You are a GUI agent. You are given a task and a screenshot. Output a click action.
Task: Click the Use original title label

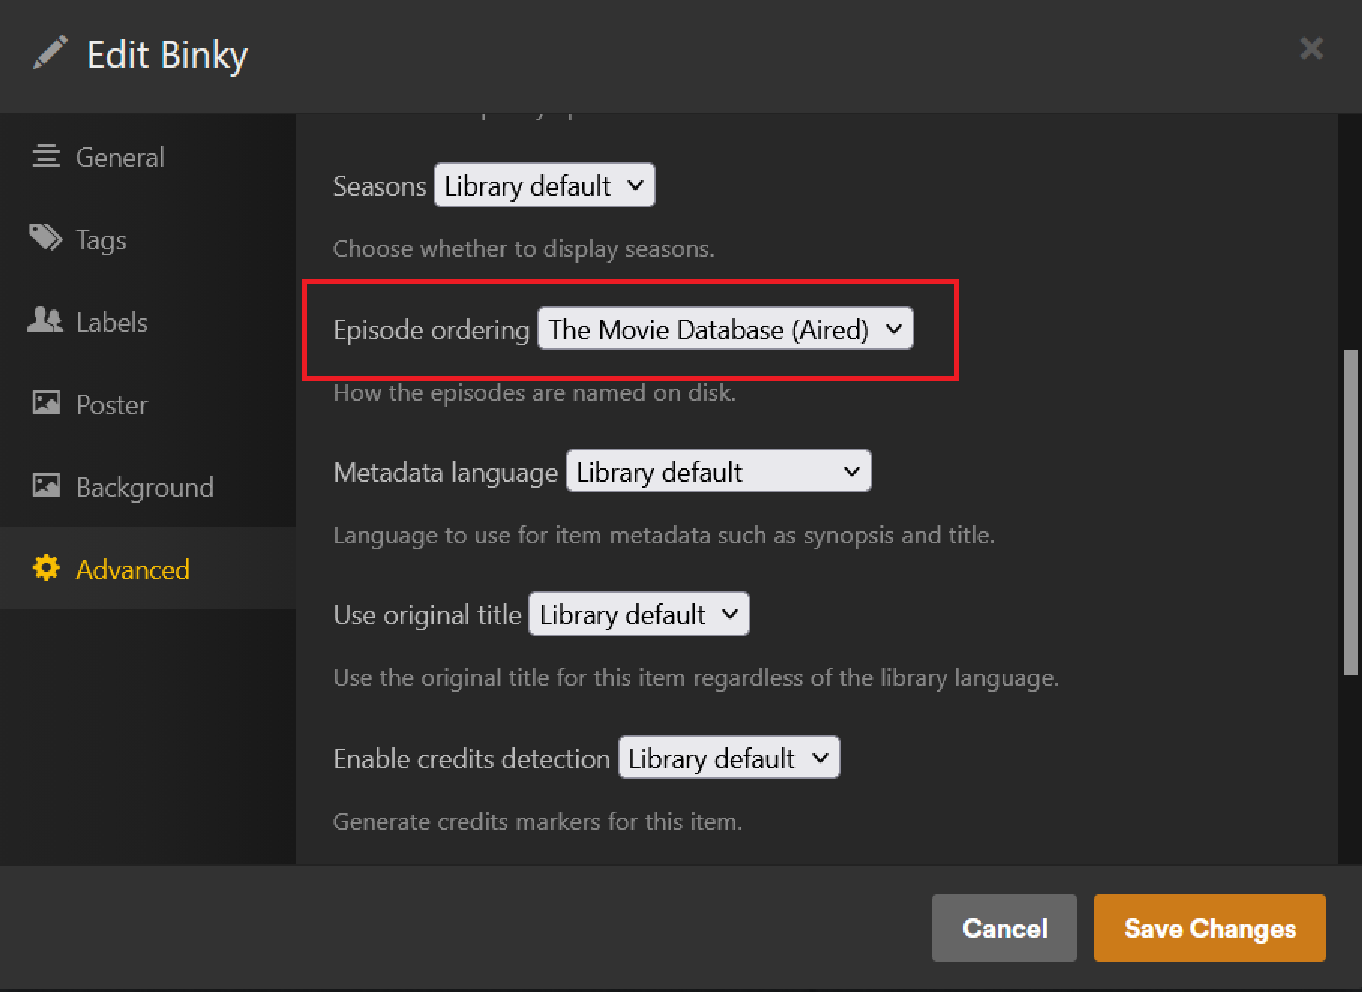click(x=428, y=615)
